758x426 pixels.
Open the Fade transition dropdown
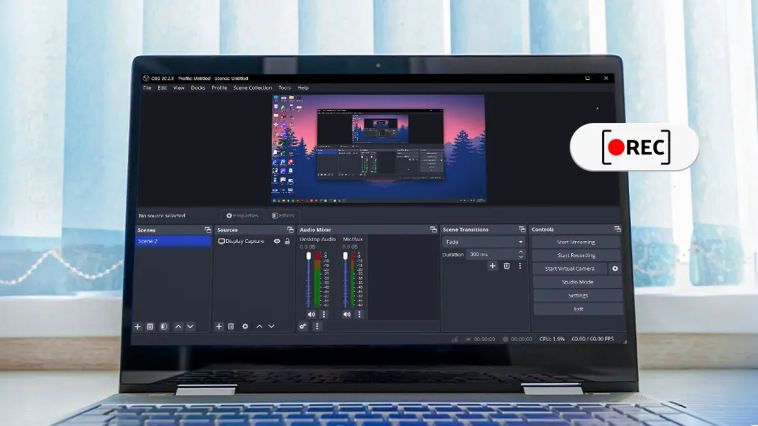coord(483,242)
